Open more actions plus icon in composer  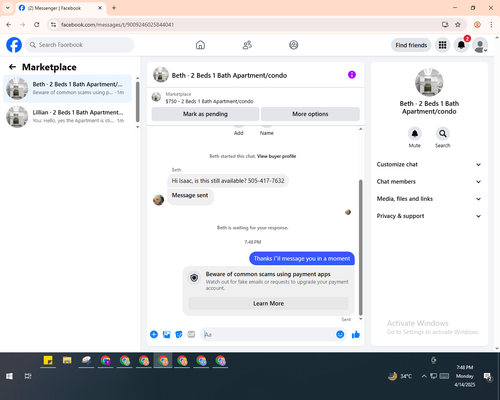tap(154, 334)
